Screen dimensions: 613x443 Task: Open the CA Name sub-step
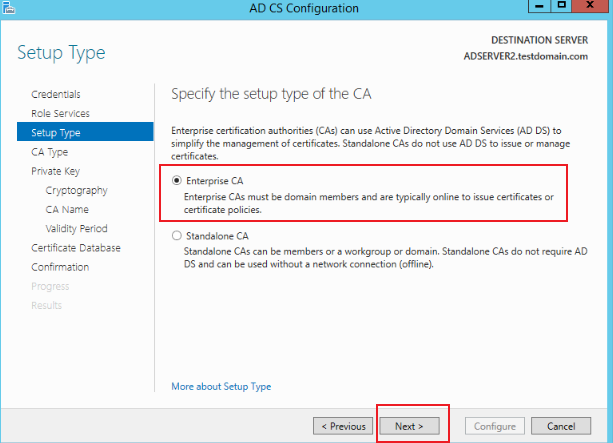67,209
